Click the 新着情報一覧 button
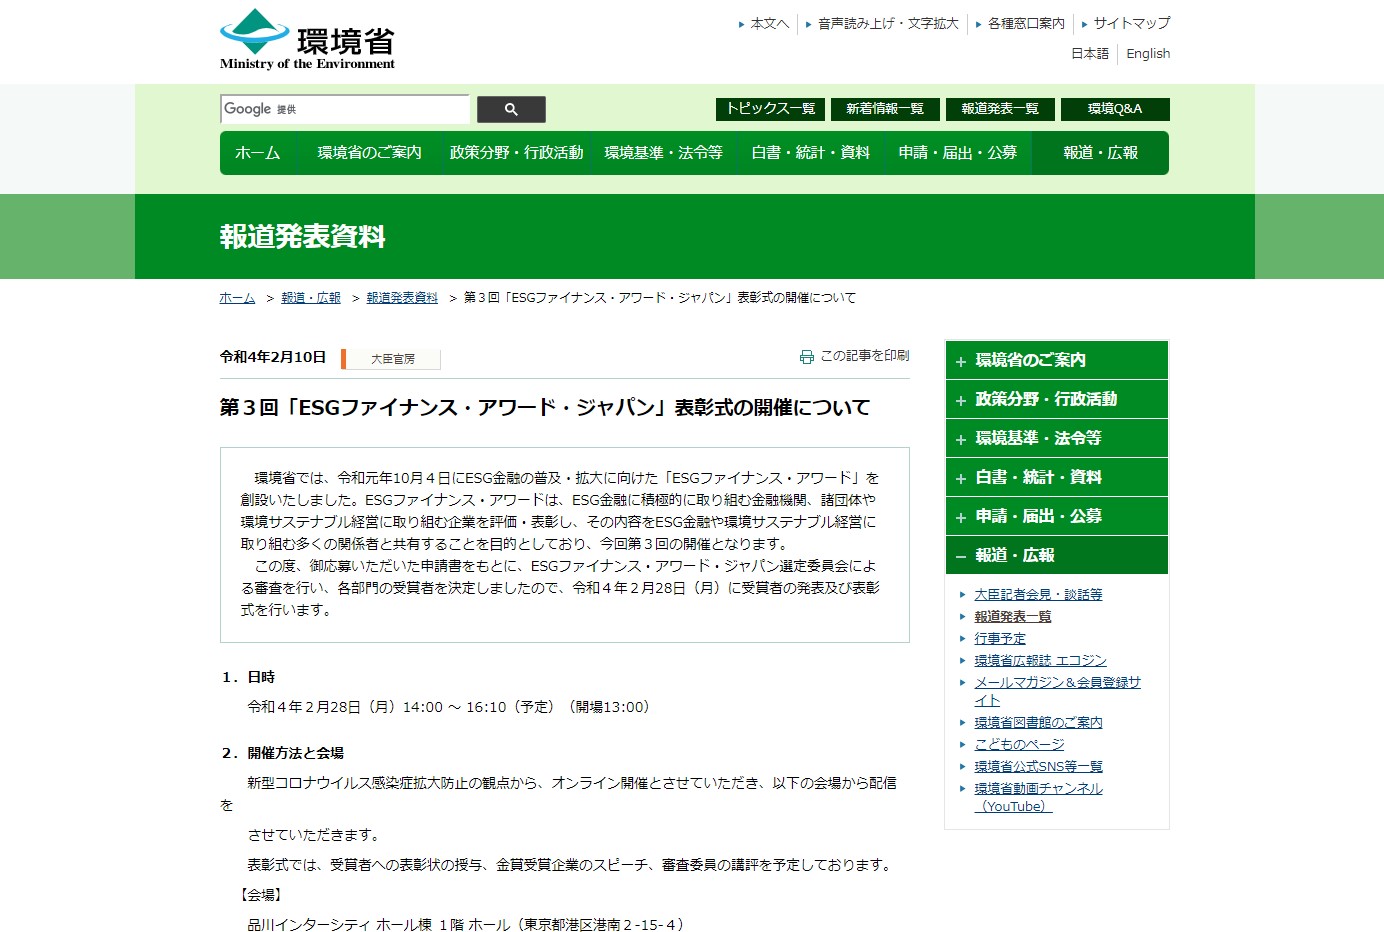The width and height of the screenshot is (1384, 932). [x=885, y=109]
